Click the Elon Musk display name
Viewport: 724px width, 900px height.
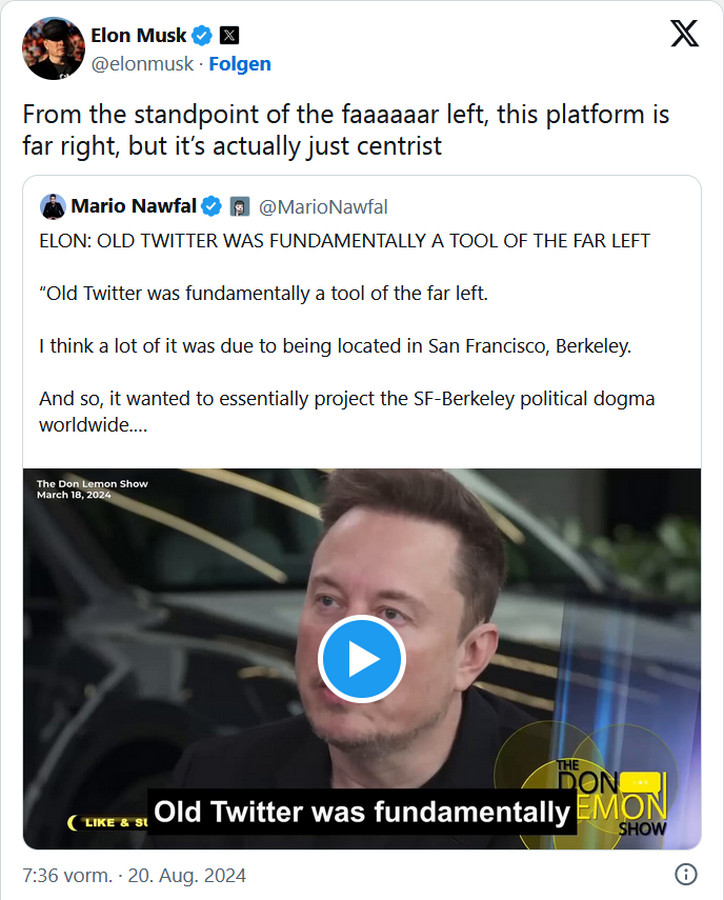pyautogui.click(x=138, y=35)
